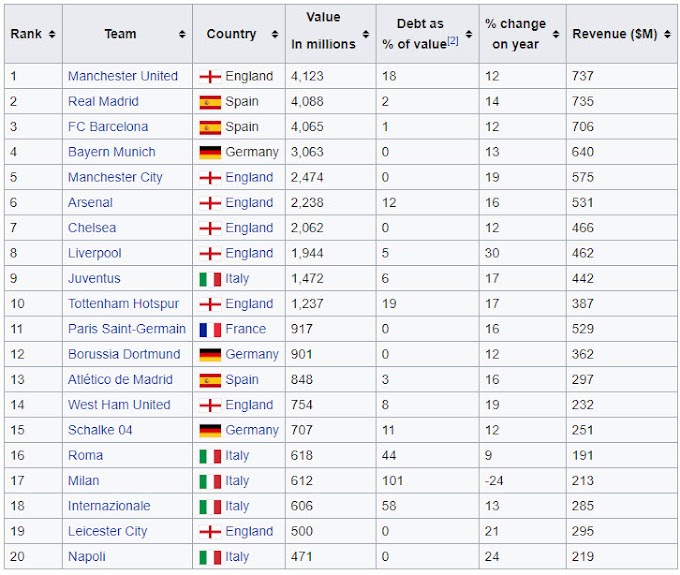Click England flag in Manchester City row

click(x=210, y=178)
